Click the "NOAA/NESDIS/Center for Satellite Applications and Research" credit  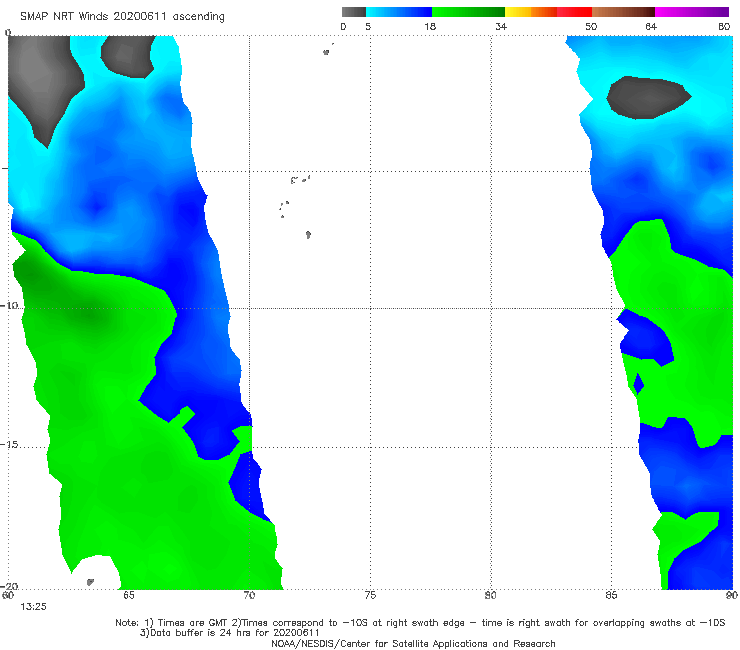[413, 644]
